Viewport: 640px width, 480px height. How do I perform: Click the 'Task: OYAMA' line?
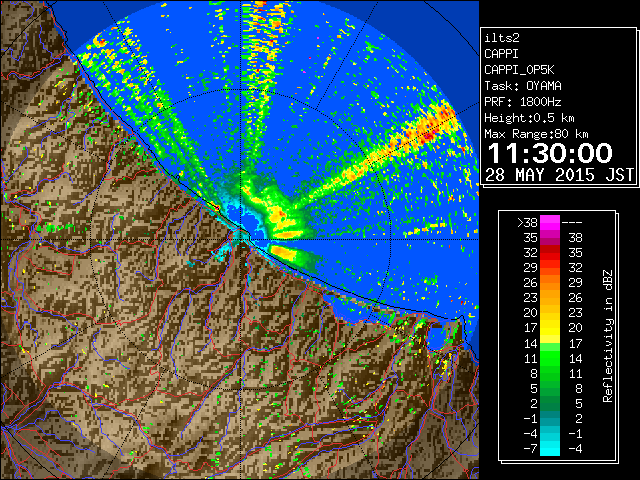point(523,86)
